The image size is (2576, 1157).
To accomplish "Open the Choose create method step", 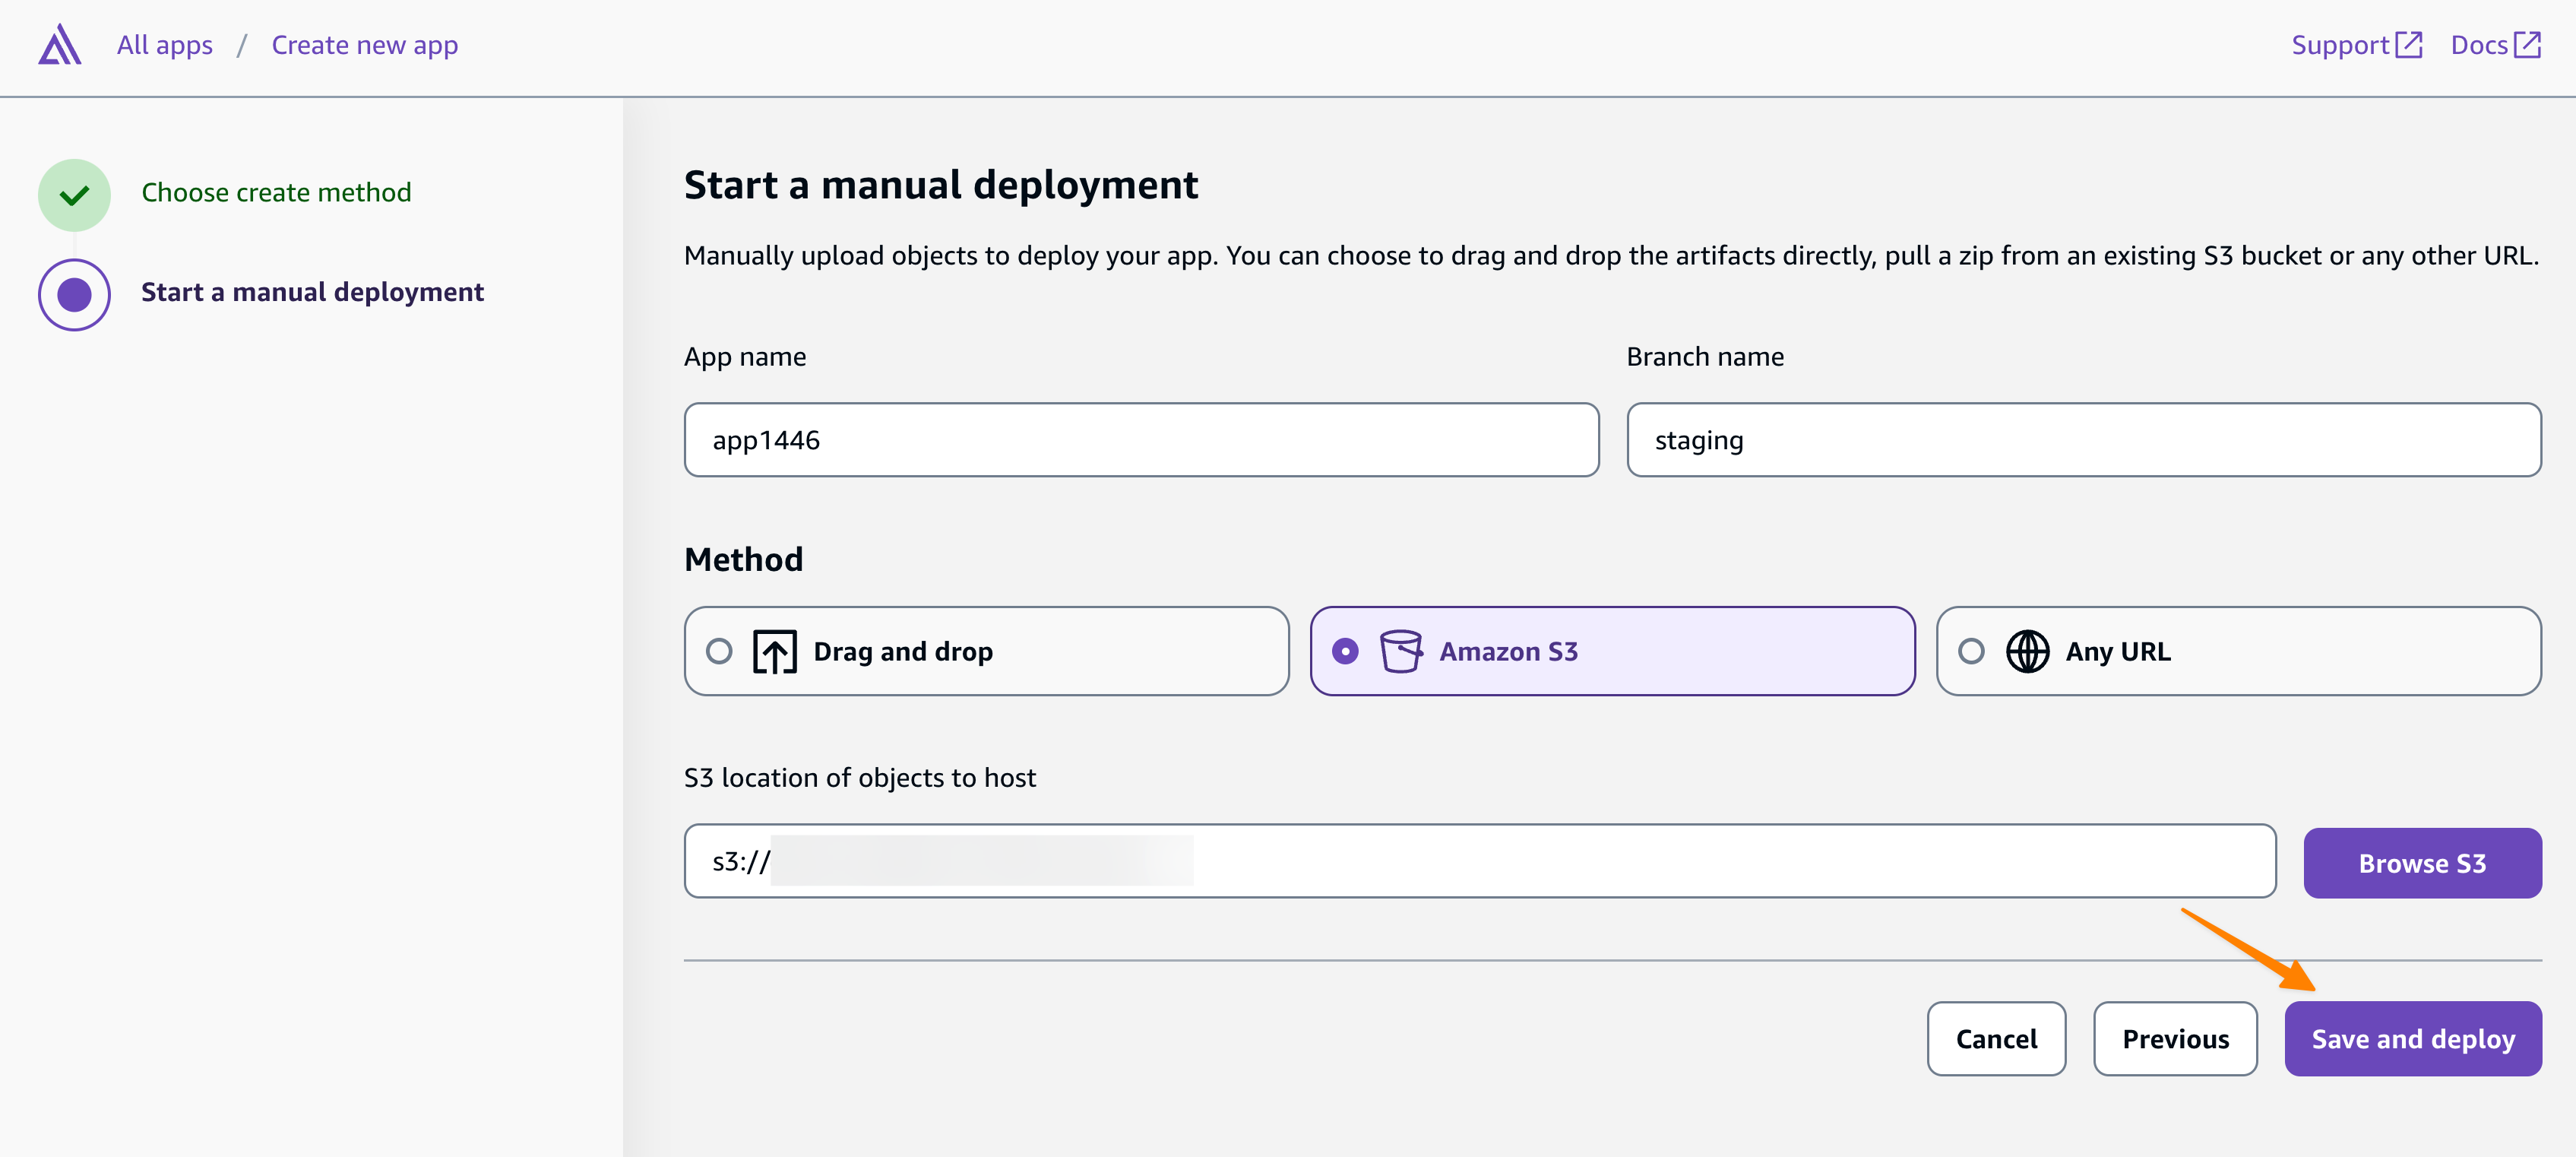I will click(276, 192).
